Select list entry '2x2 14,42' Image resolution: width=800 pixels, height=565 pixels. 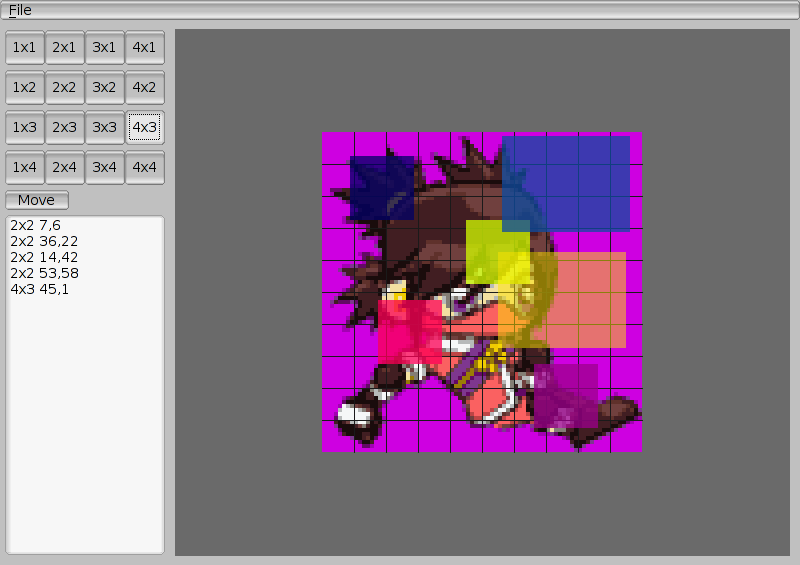click(43, 258)
